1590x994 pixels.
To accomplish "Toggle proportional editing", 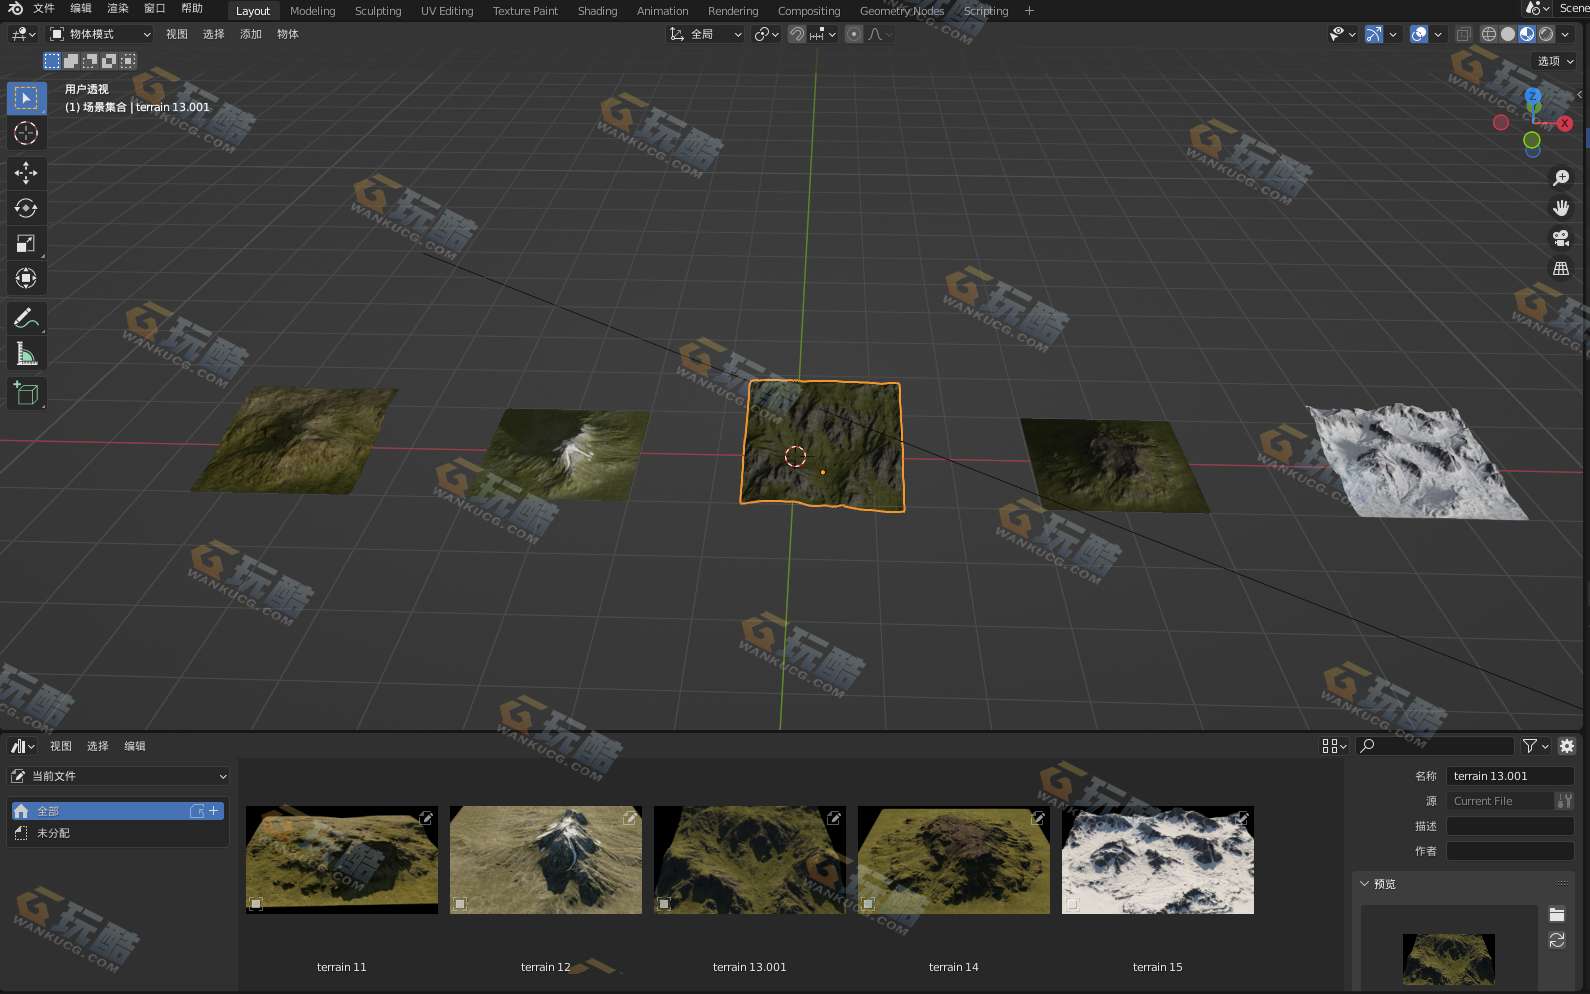I will pyautogui.click(x=854, y=34).
